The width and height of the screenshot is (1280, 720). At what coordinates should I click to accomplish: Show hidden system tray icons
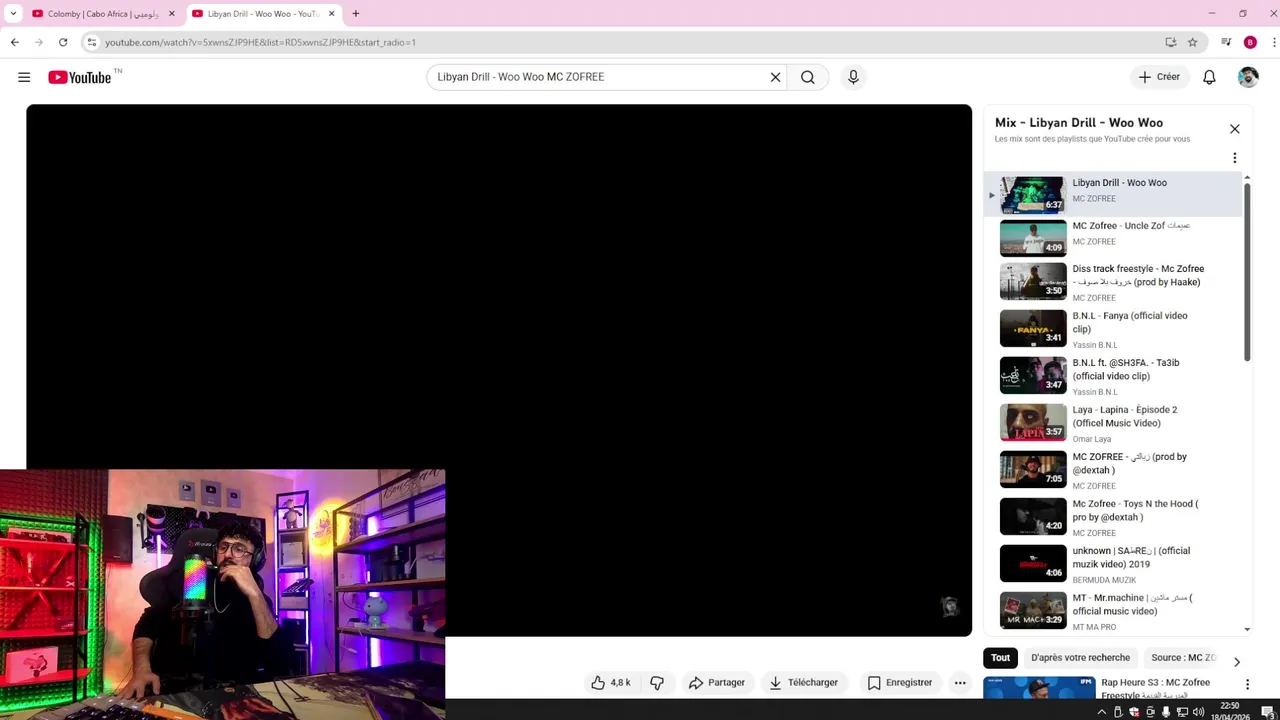[x=1102, y=712]
